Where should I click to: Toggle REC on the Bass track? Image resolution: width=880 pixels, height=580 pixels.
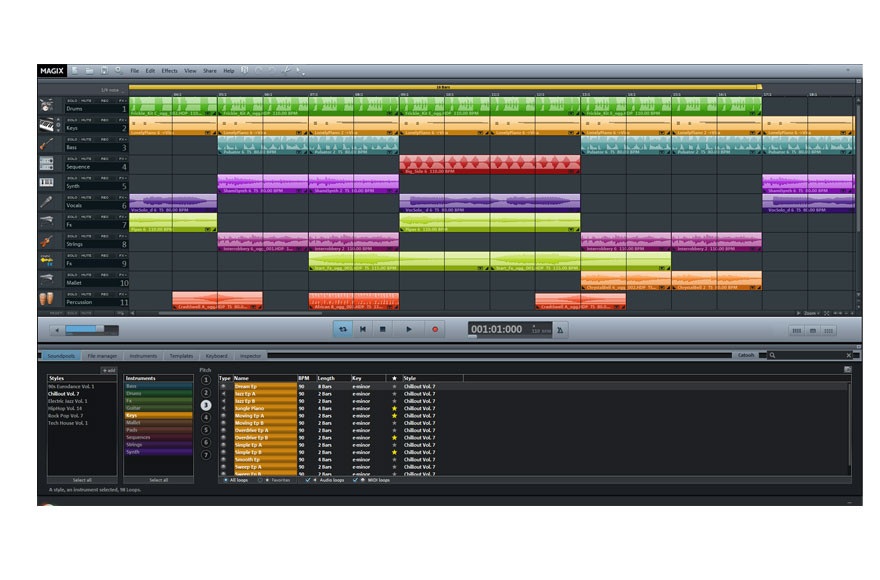[x=105, y=139]
